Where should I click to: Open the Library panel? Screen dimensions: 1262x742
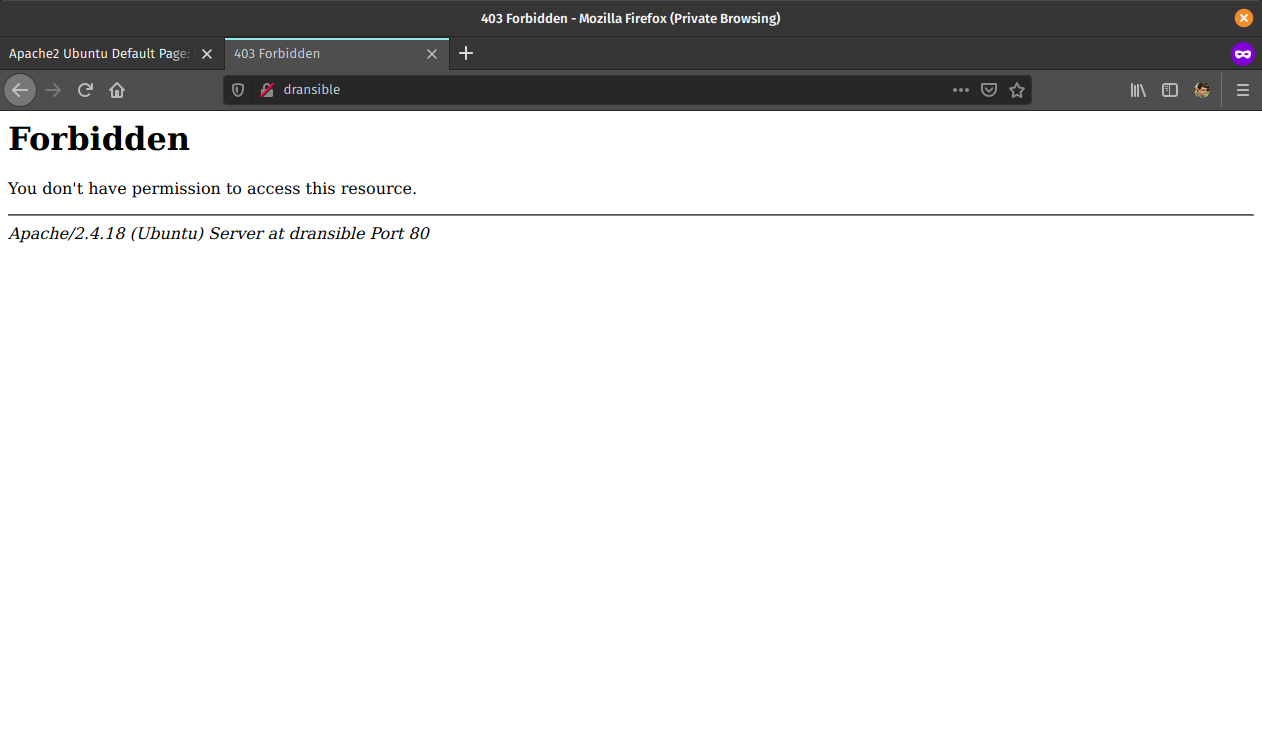1138,90
